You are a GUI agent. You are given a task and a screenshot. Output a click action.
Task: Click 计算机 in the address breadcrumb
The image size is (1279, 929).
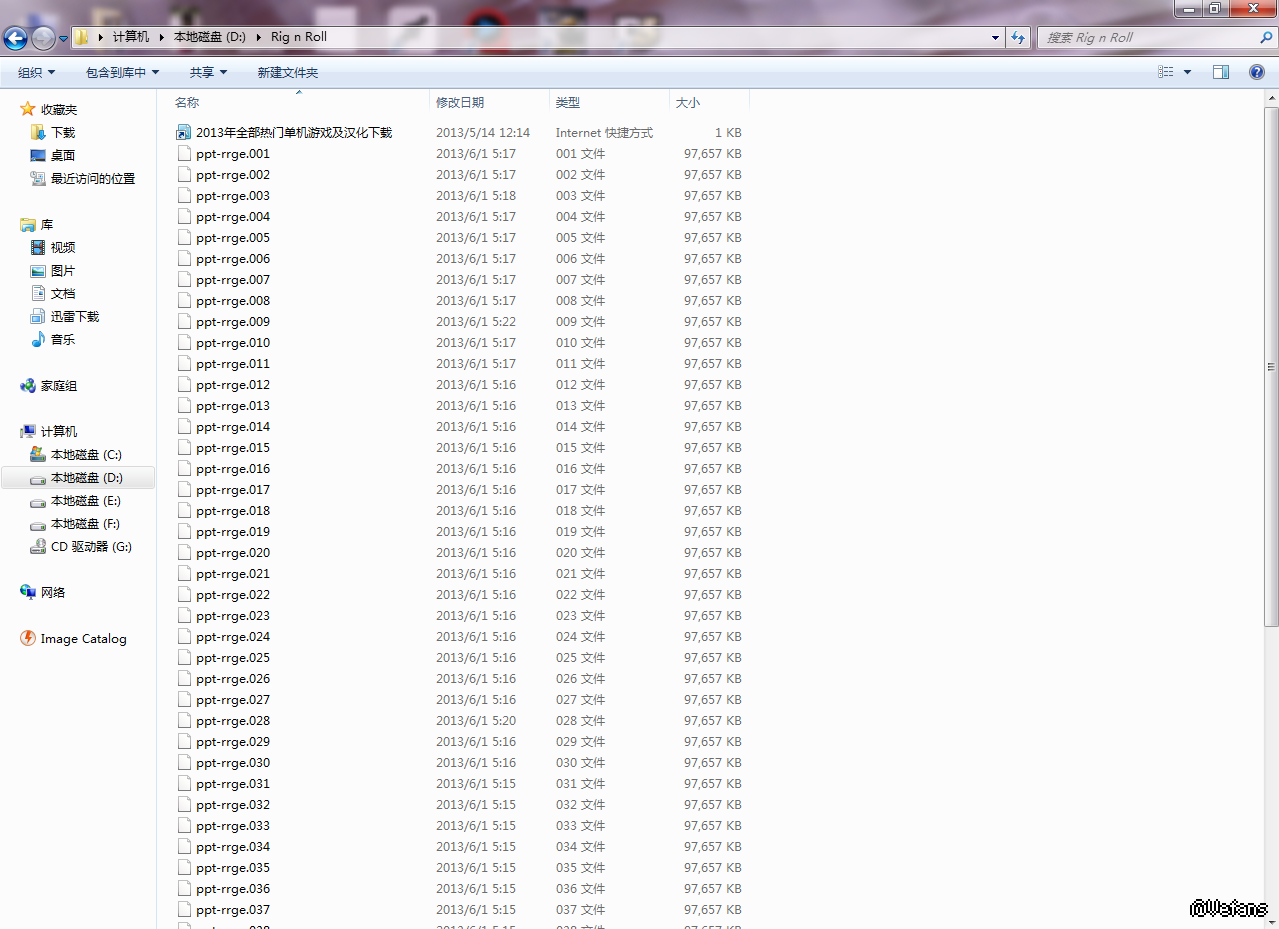pyautogui.click(x=130, y=37)
